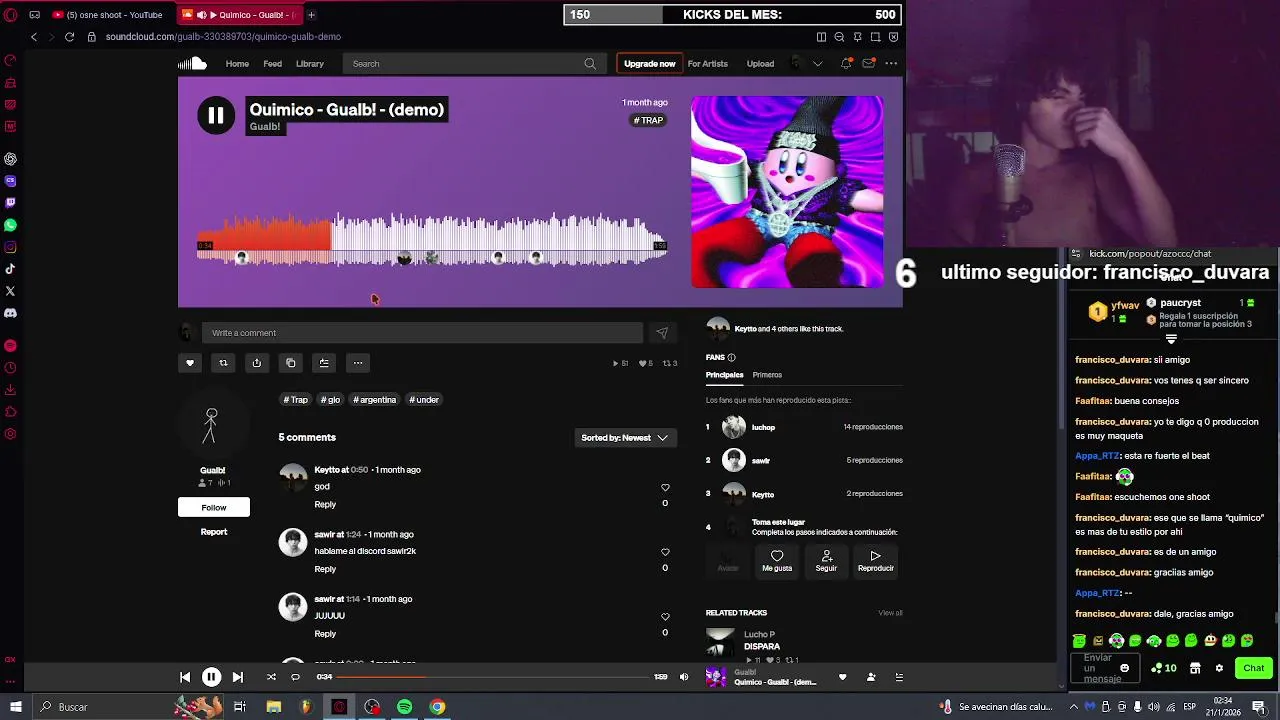Viewport: 1280px width, 720px height.
Task: Like Keytto's 'god' comment
Action: pyautogui.click(x=665, y=487)
